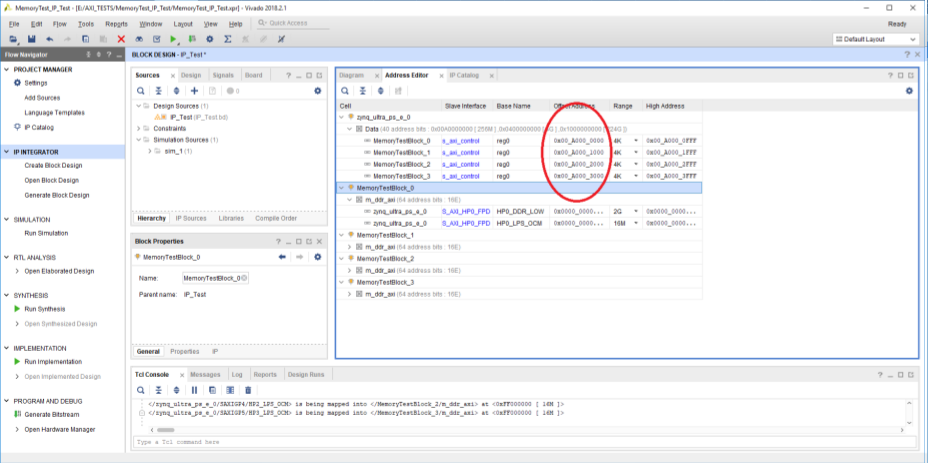The height and width of the screenshot is (463, 928).
Task: Copy Tcl Console contents icon
Action: [212, 390]
